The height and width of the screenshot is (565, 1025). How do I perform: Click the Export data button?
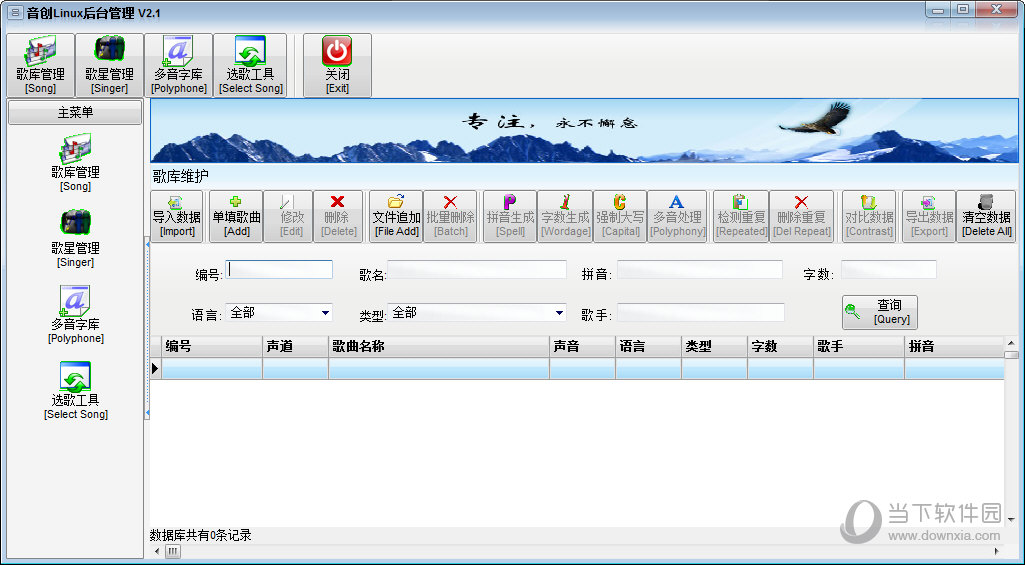point(929,216)
